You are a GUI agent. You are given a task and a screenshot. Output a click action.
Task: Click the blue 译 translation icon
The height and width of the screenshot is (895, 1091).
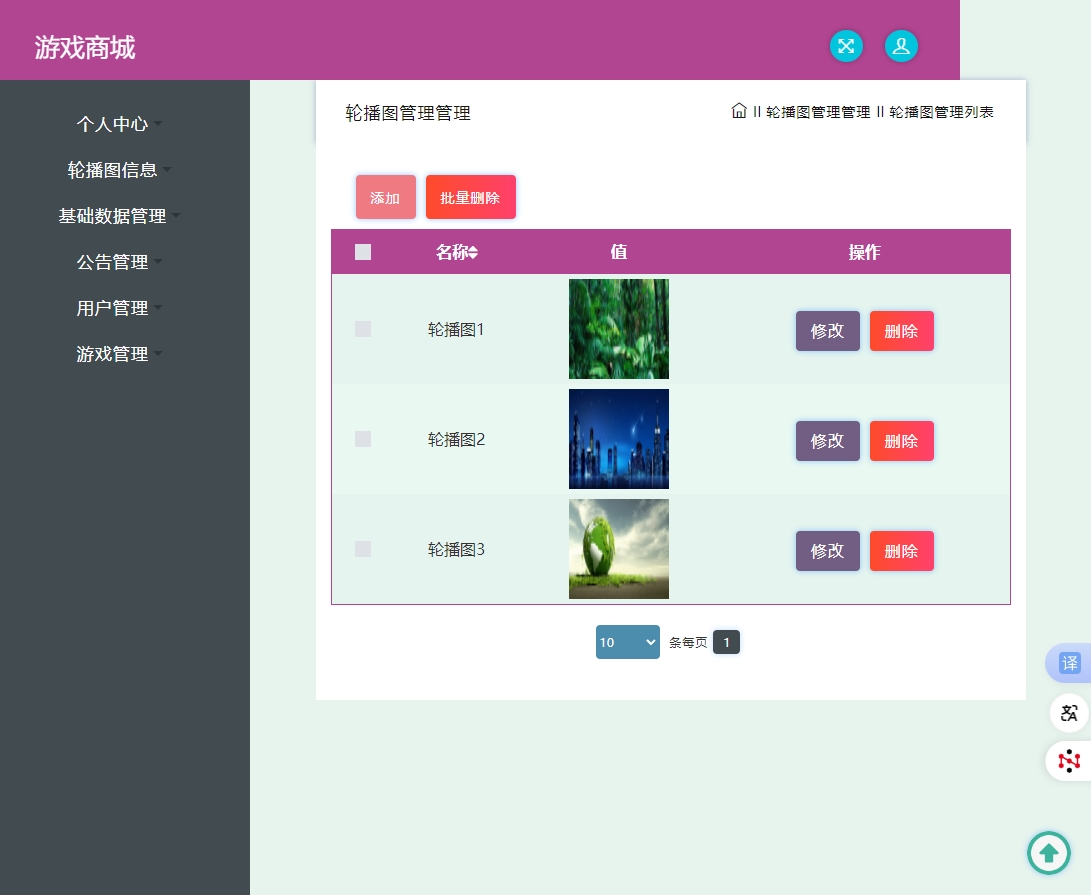(x=1069, y=663)
